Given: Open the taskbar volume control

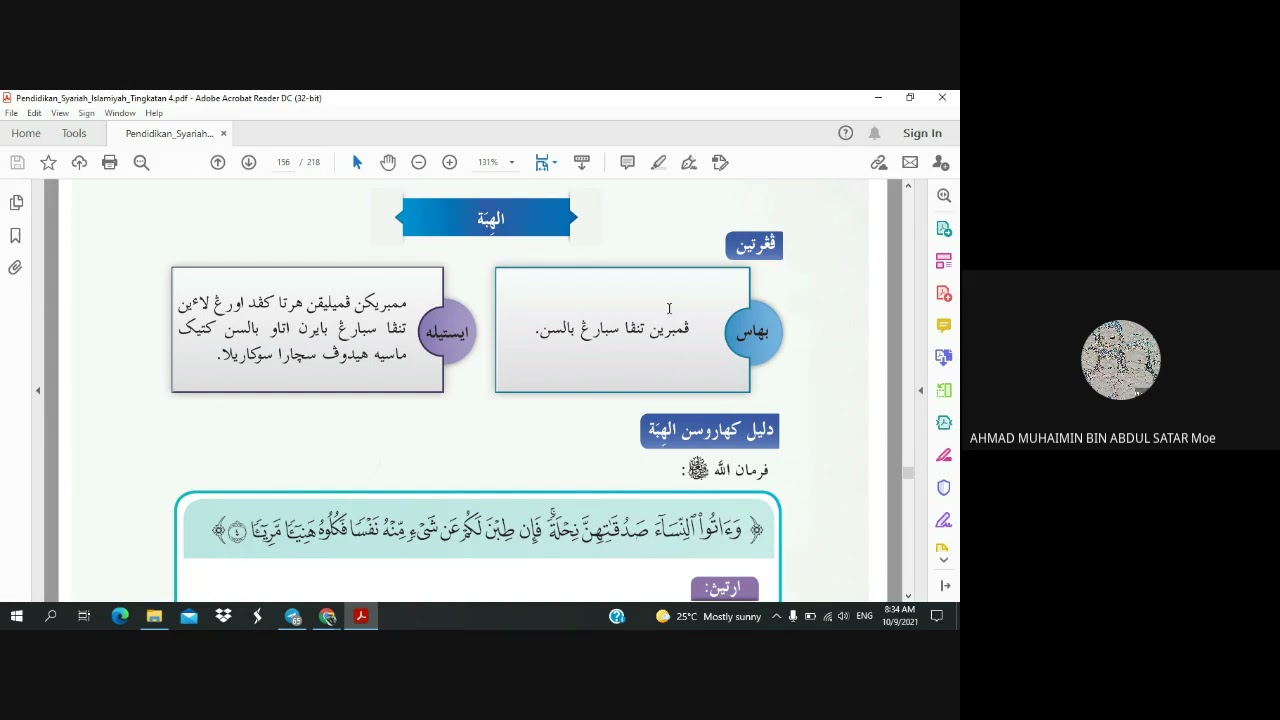Looking at the screenshot, I should coord(843,616).
